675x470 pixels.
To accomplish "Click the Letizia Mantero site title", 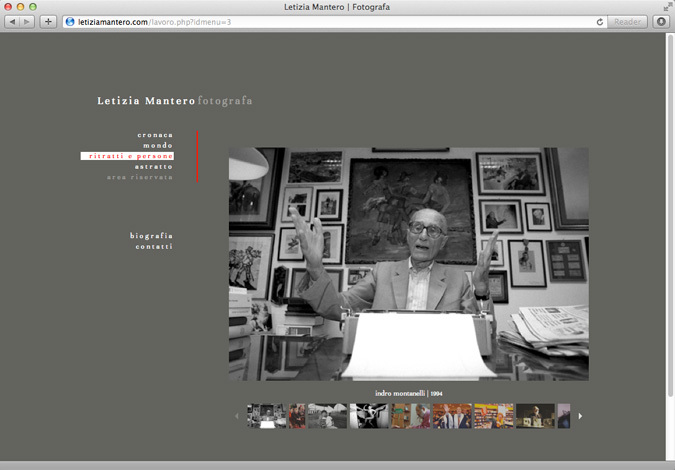I will (146, 101).
